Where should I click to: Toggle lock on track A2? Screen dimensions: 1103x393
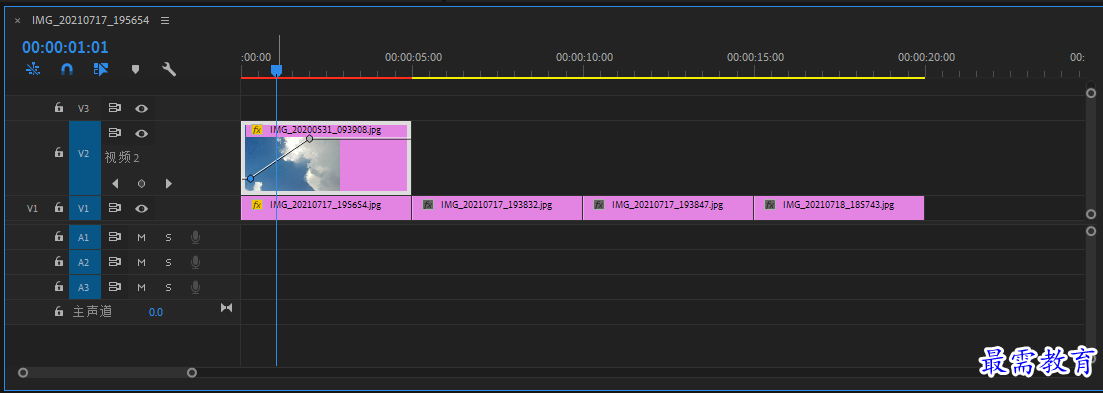click(x=59, y=262)
